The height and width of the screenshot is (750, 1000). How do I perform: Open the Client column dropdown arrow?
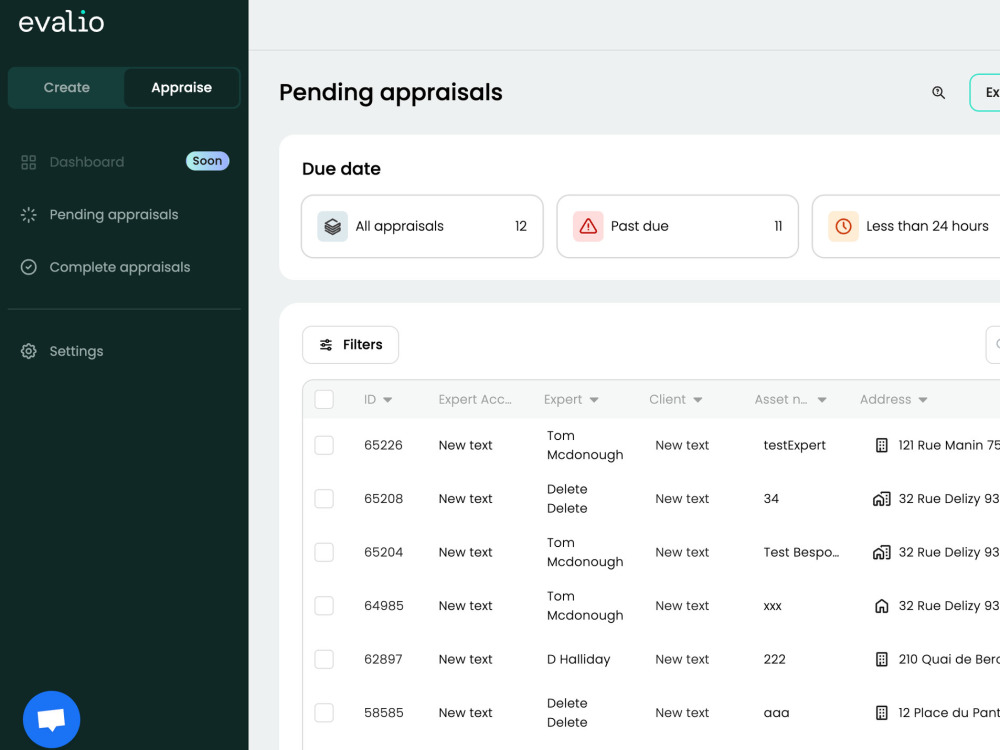[x=698, y=400]
